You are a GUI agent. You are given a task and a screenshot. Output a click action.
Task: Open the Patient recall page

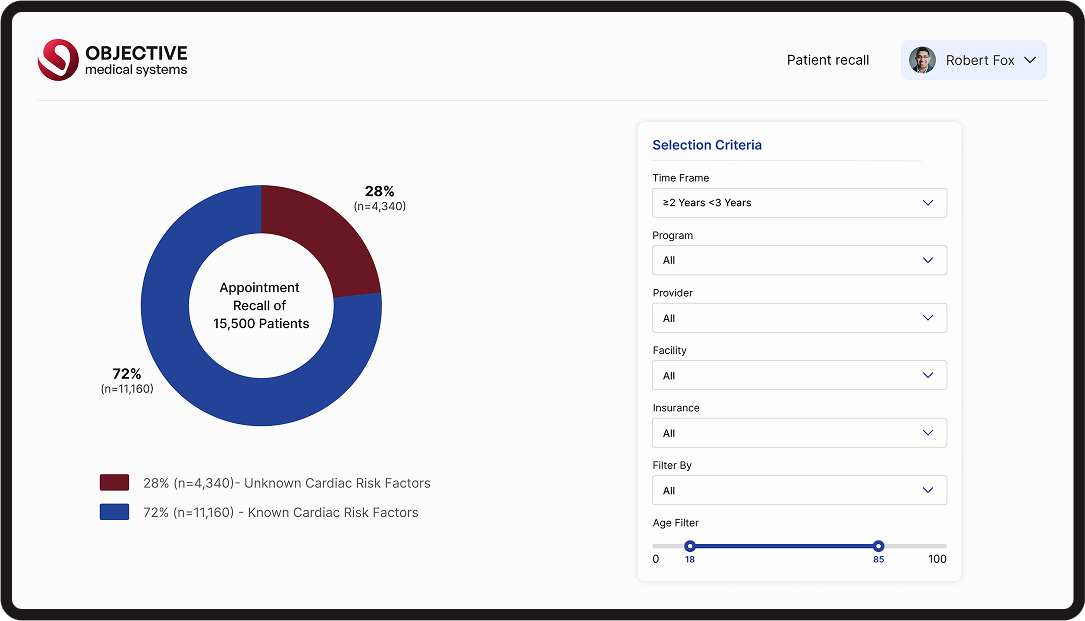coord(827,60)
